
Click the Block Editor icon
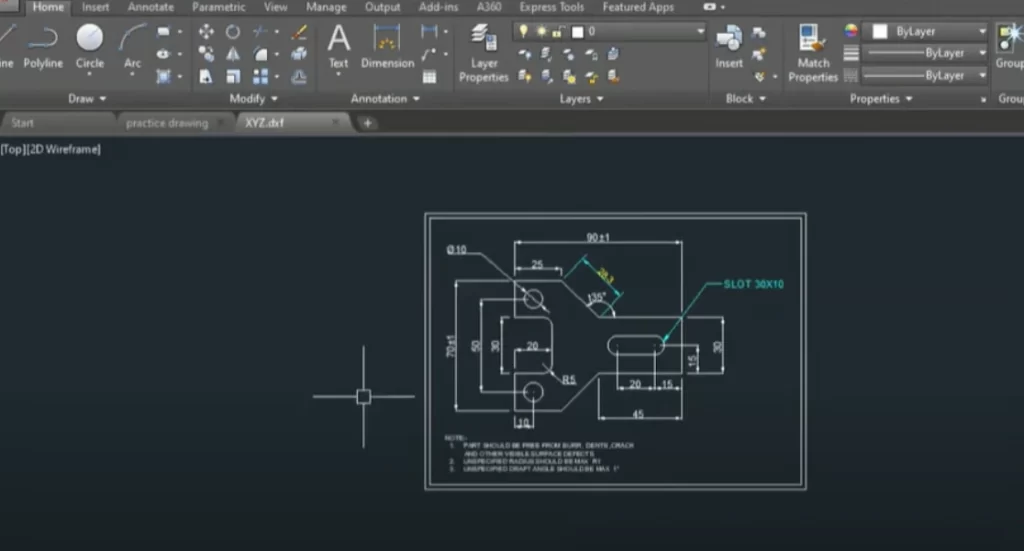pos(758,55)
